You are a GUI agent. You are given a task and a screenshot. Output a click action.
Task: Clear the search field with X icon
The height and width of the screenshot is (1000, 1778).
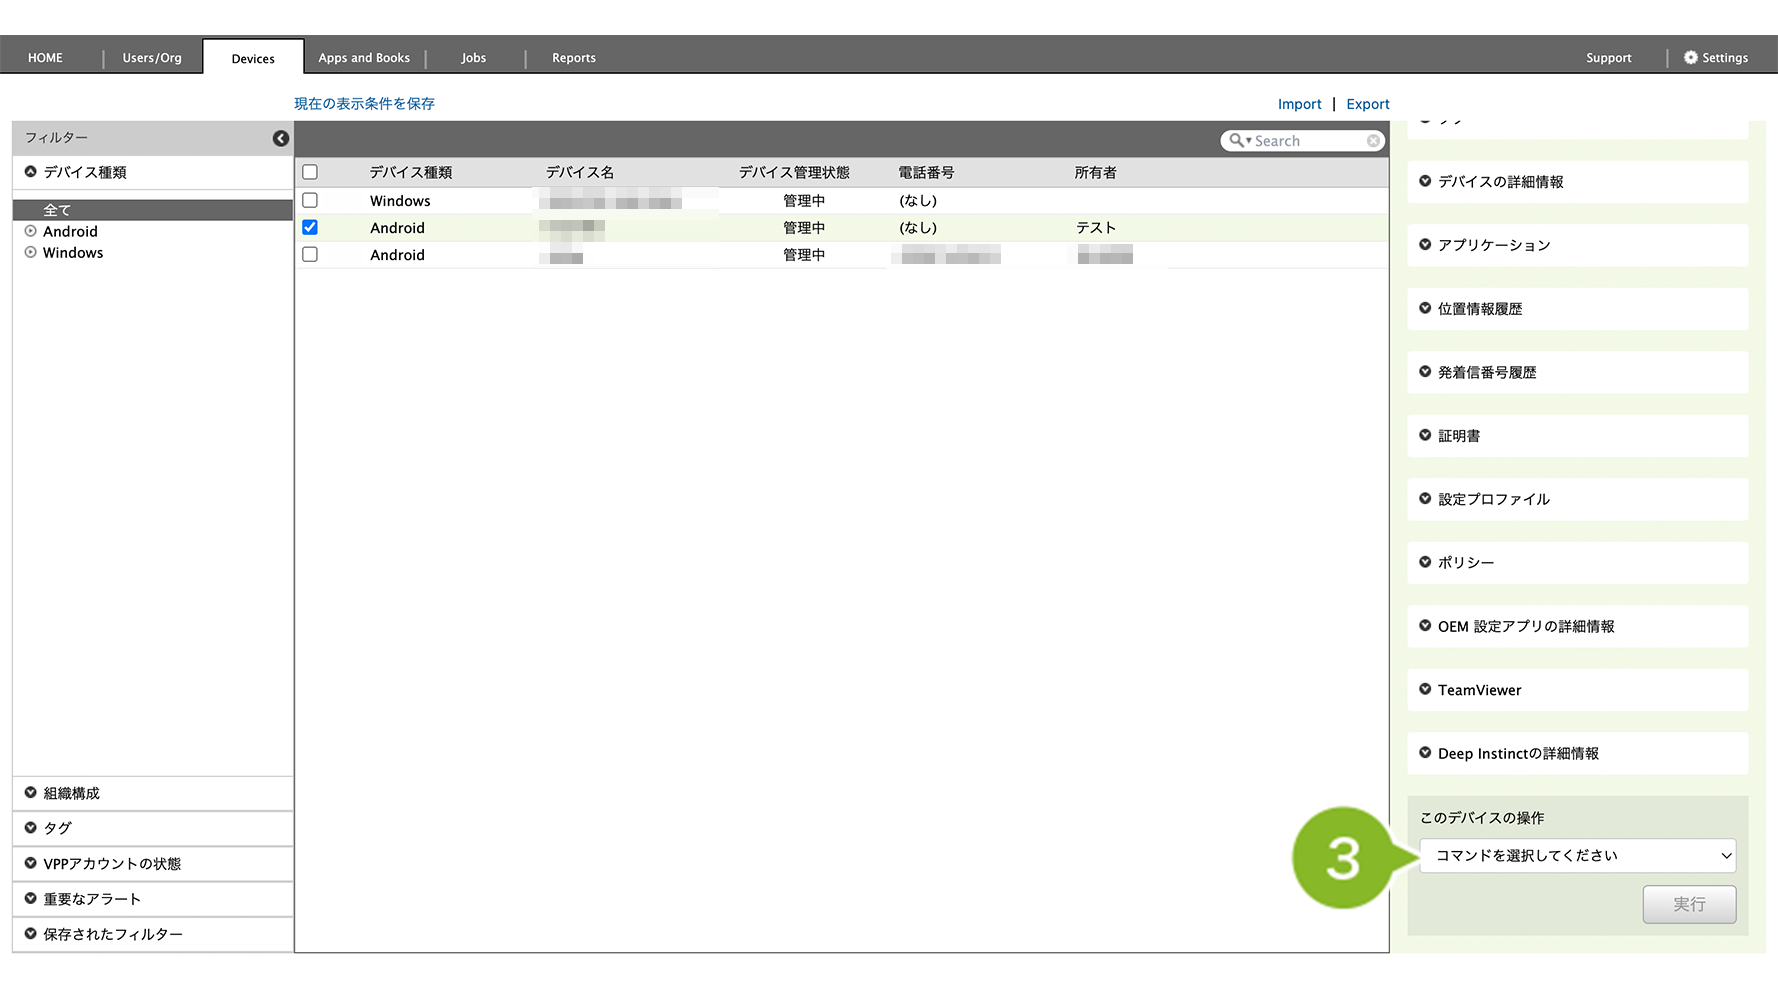coord(1373,141)
